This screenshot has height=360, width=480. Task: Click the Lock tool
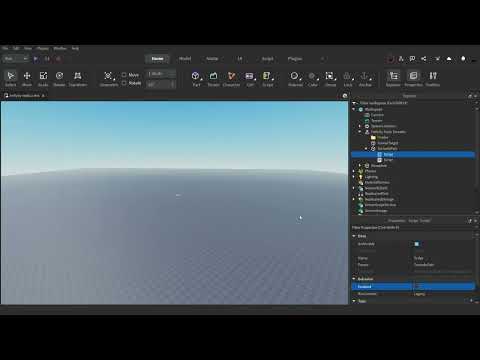pyautogui.click(x=348, y=79)
